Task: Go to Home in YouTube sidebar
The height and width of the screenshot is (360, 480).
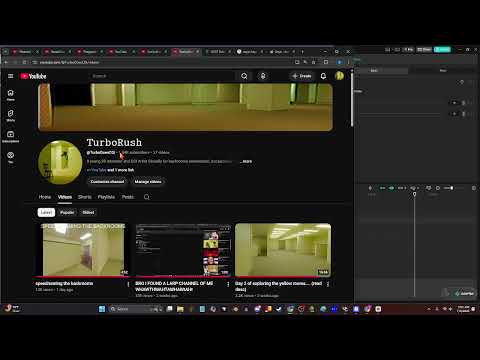Action: (x=11, y=95)
